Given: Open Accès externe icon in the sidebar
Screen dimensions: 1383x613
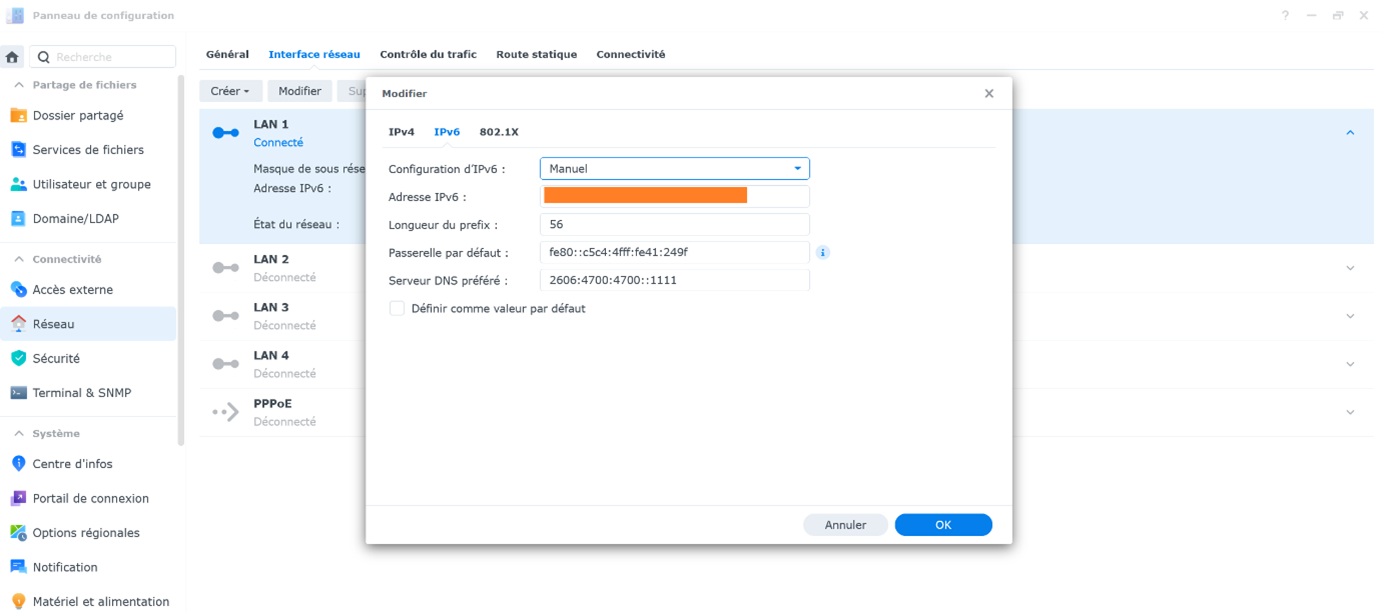Looking at the screenshot, I should pos(18,290).
